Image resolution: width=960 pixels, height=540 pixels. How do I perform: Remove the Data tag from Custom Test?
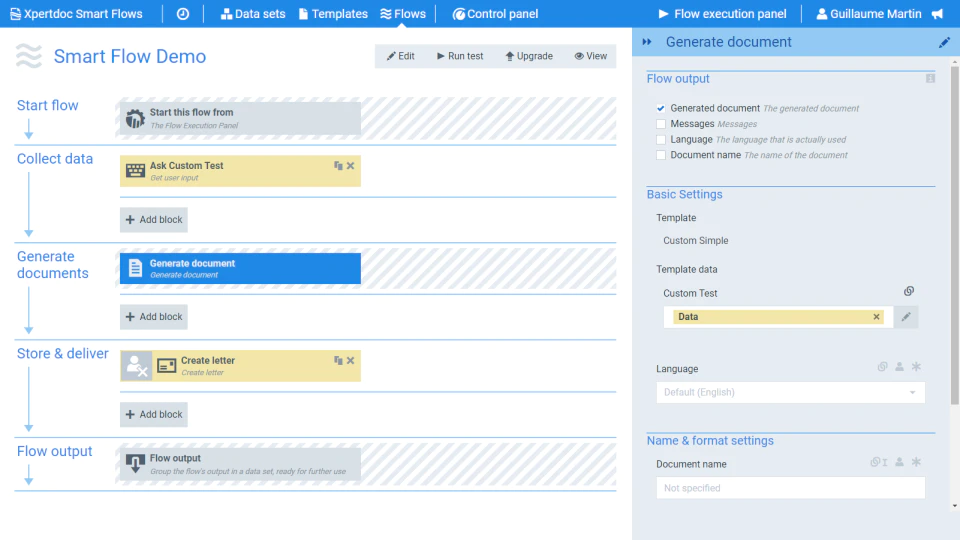pos(876,317)
